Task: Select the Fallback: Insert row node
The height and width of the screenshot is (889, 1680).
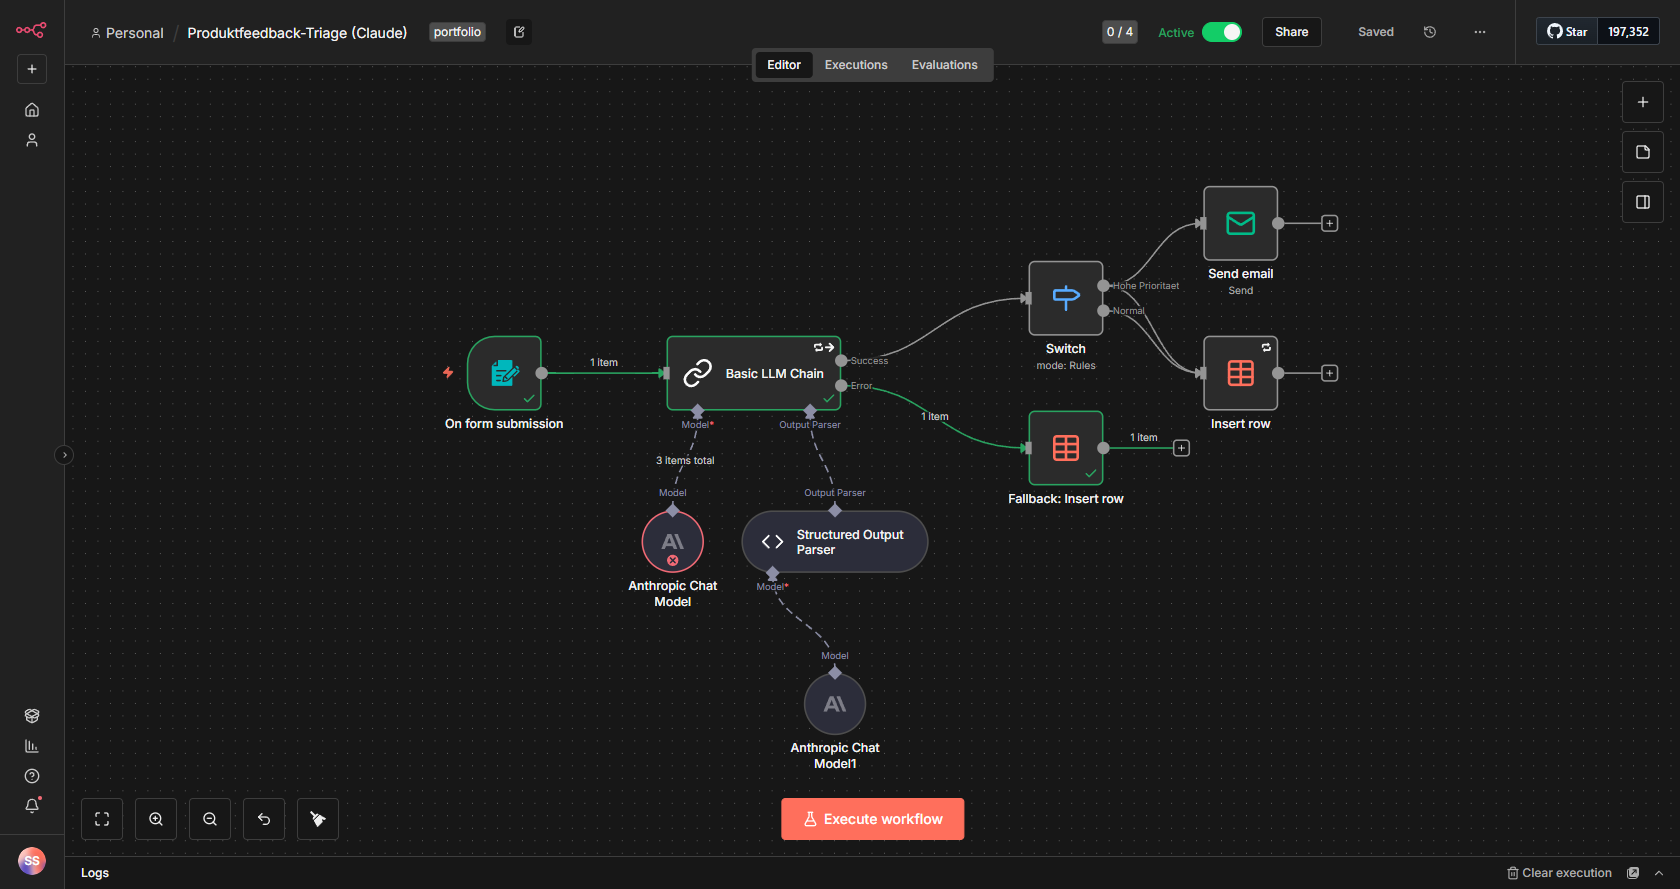Action: [x=1066, y=448]
